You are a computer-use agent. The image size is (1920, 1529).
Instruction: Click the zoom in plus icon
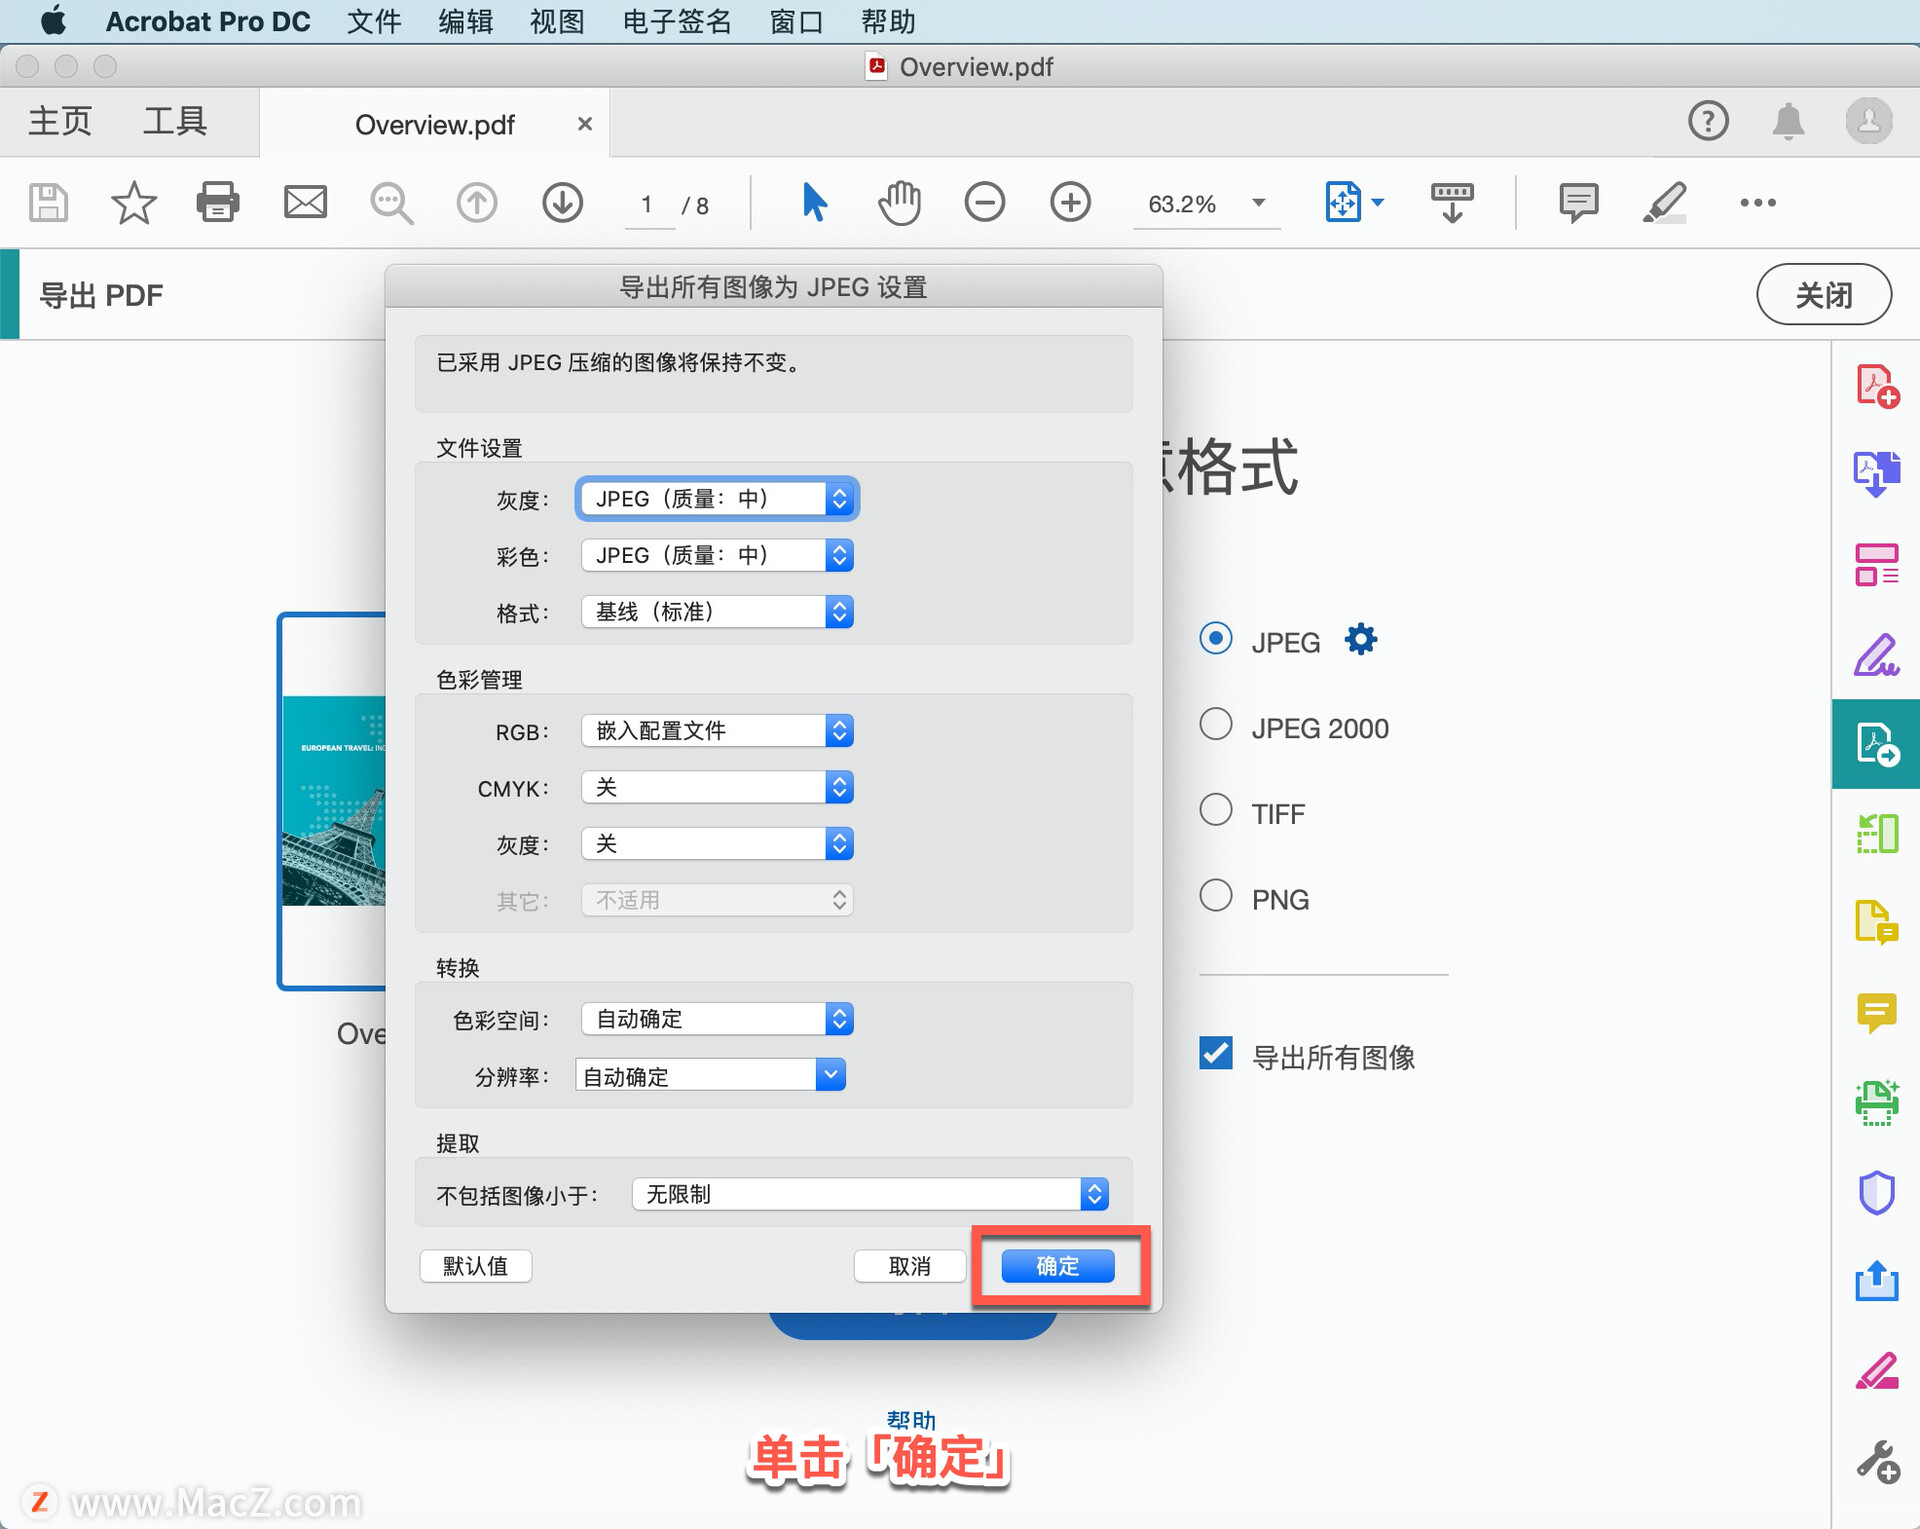click(x=1069, y=203)
